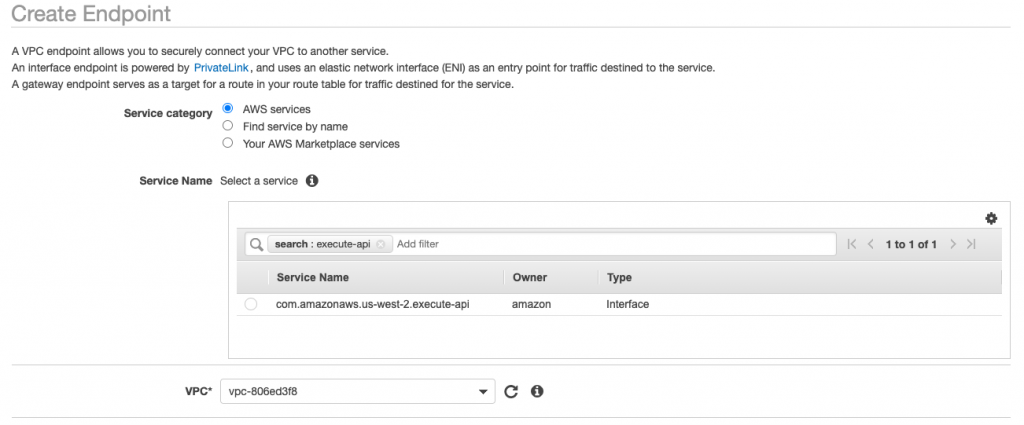Click the VPC info icon

(537, 392)
